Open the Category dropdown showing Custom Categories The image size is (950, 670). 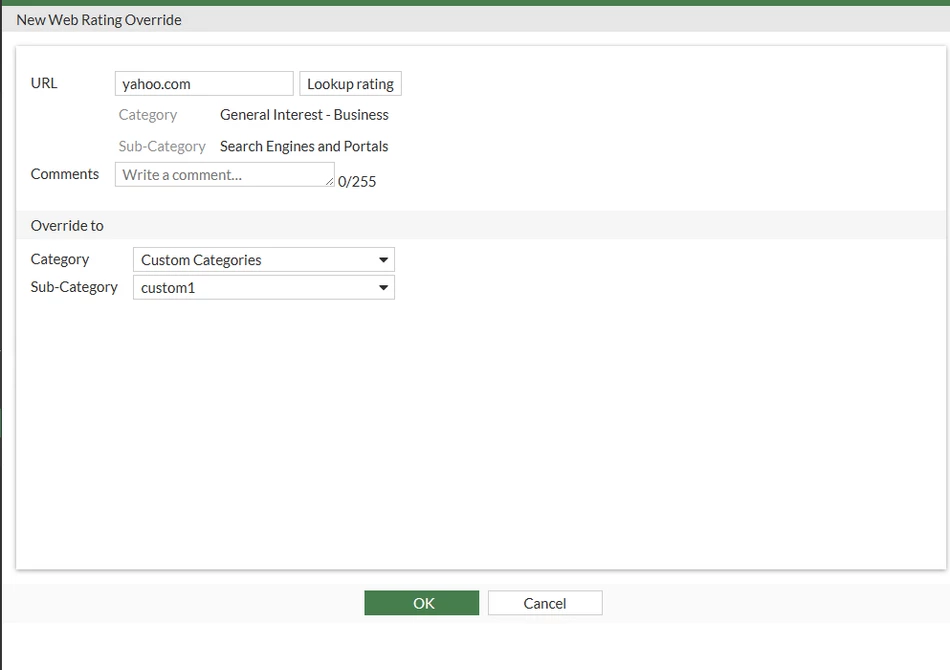pos(264,260)
